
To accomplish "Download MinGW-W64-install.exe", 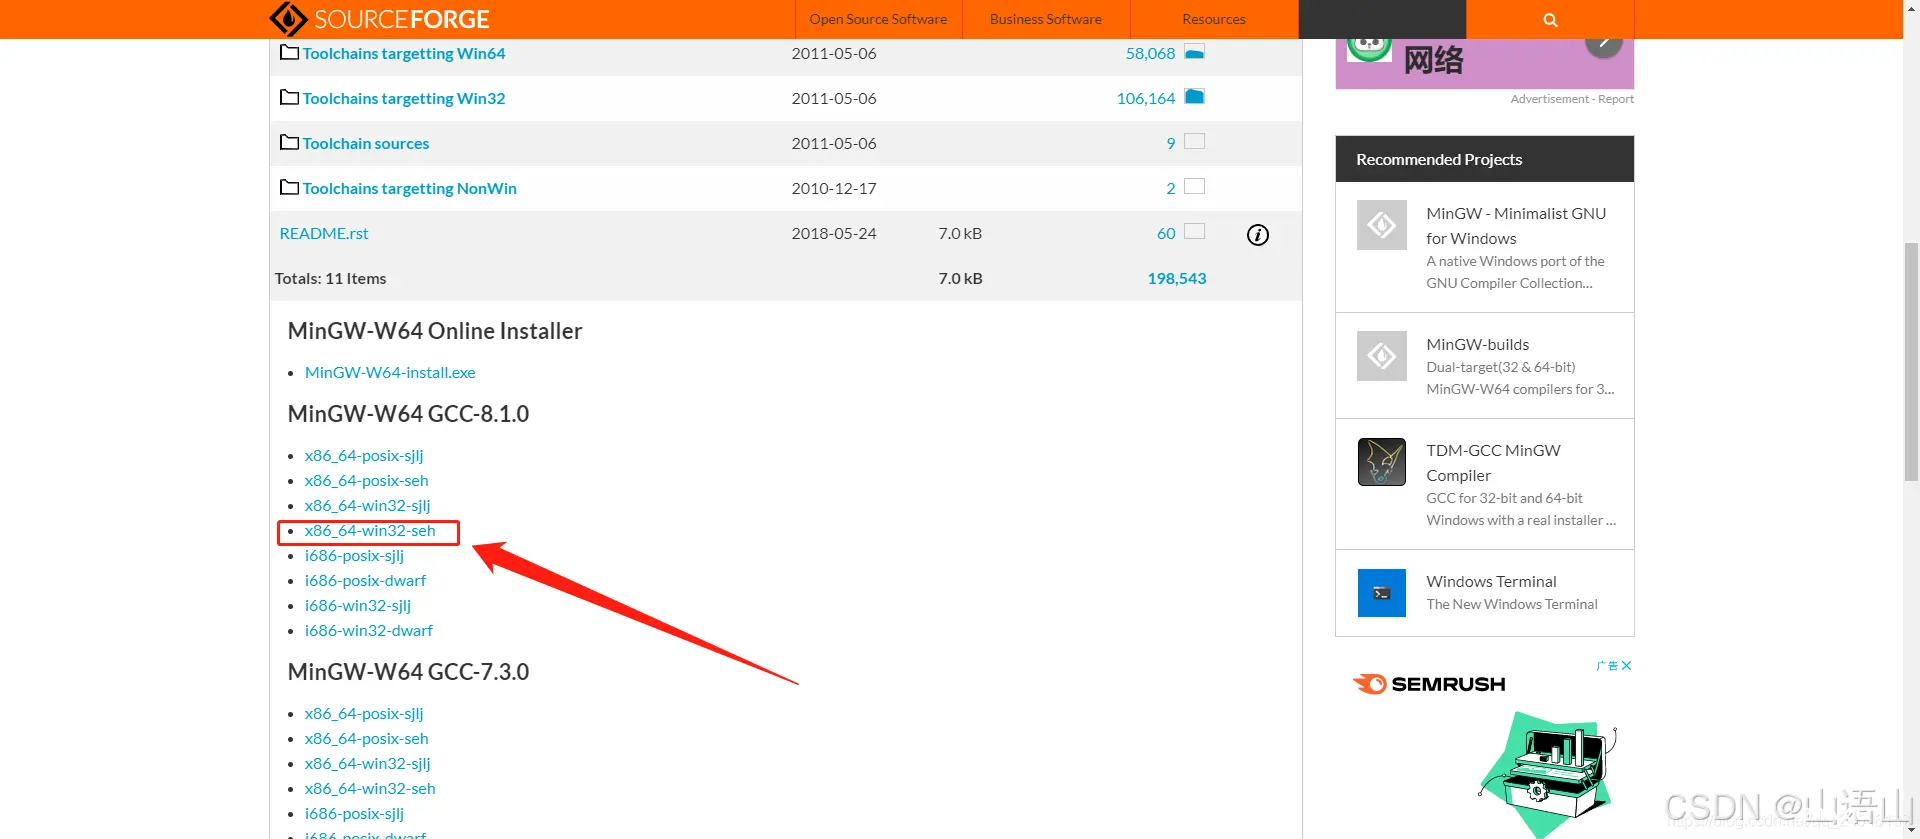I will point(390,372).
